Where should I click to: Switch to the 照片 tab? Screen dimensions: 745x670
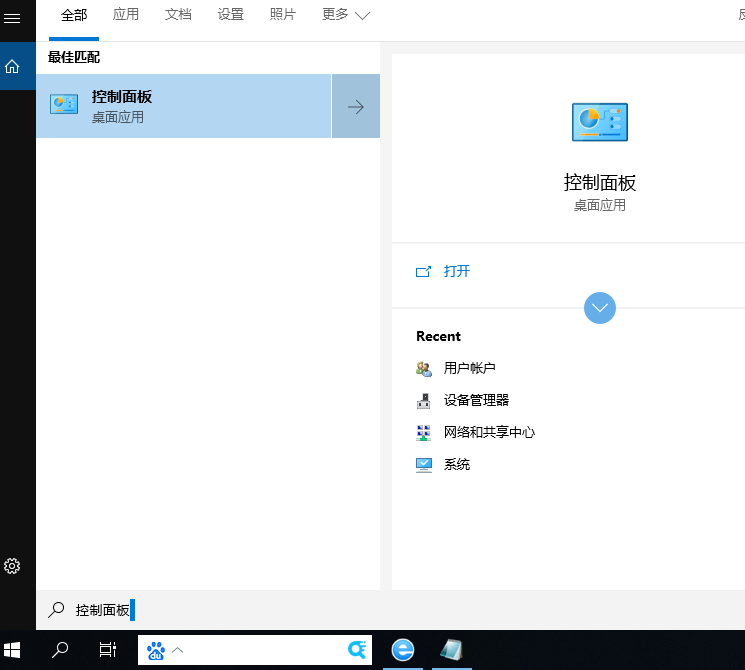click(283, 15)
